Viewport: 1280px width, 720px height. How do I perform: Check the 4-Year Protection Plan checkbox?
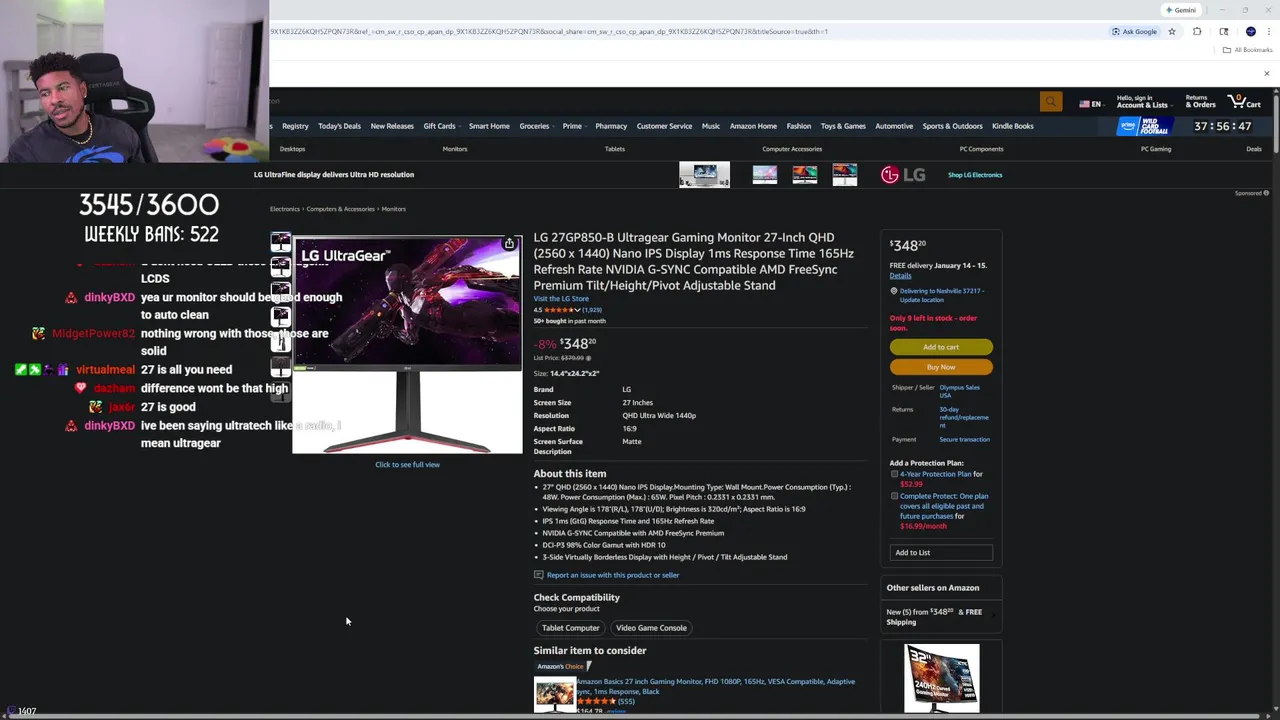coord(894,474)
